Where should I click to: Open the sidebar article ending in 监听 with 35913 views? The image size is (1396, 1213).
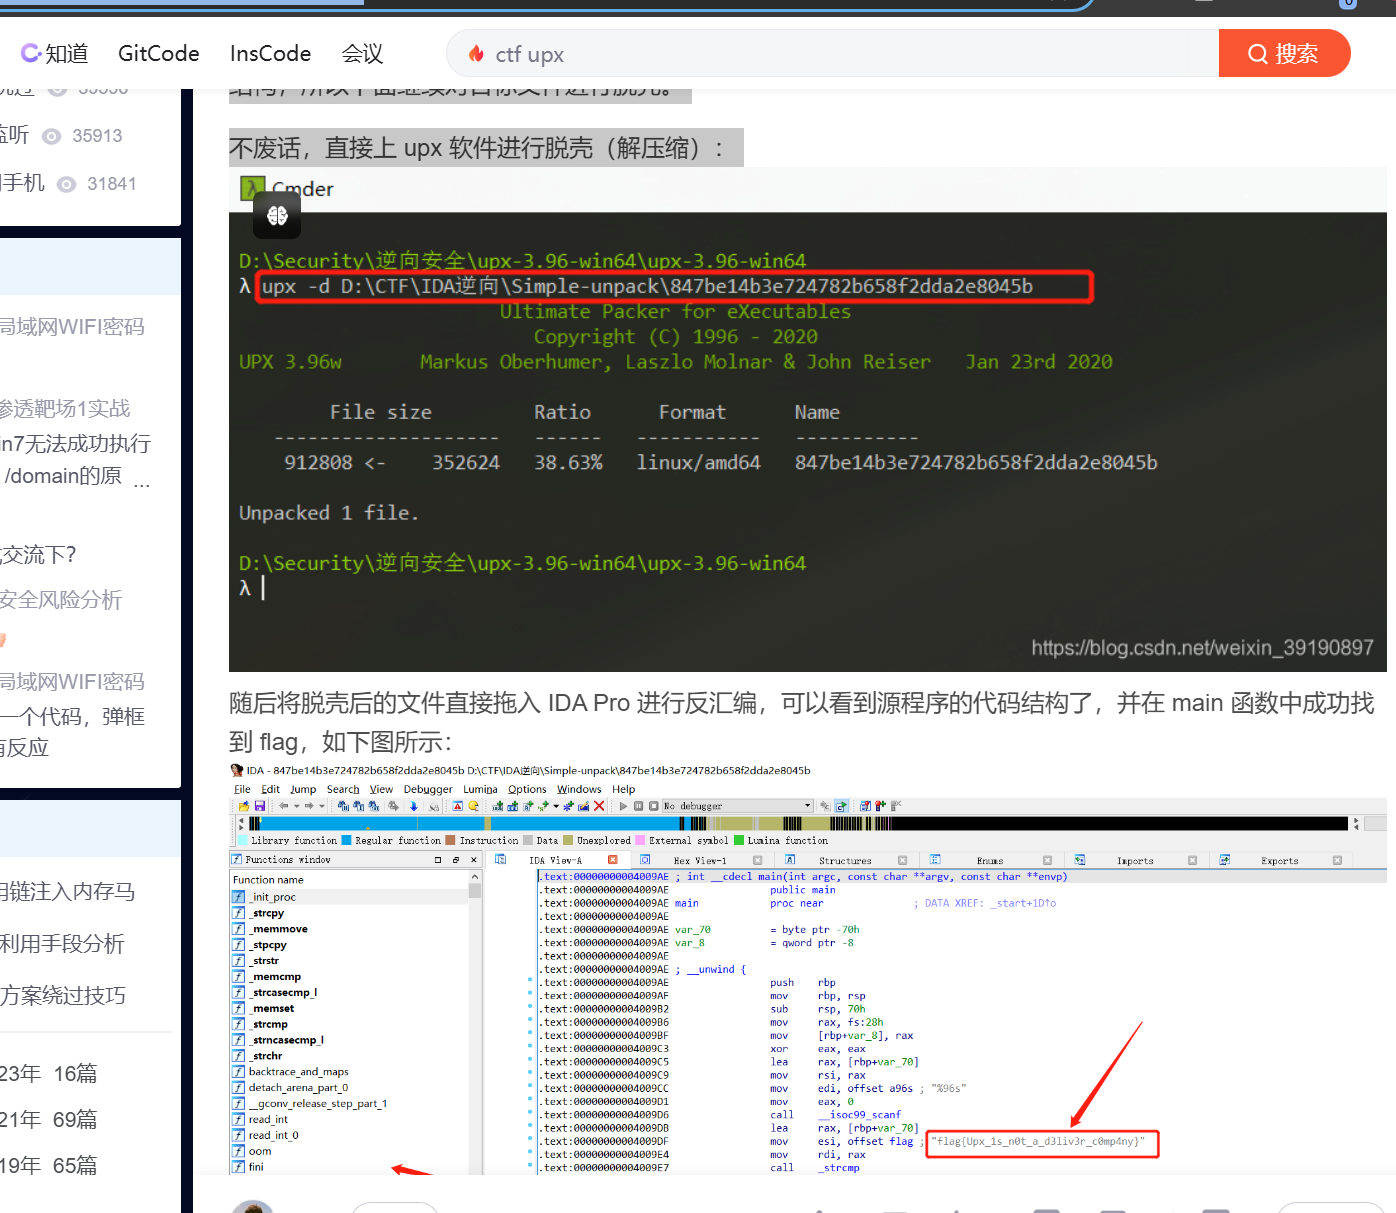click(14, 135)
